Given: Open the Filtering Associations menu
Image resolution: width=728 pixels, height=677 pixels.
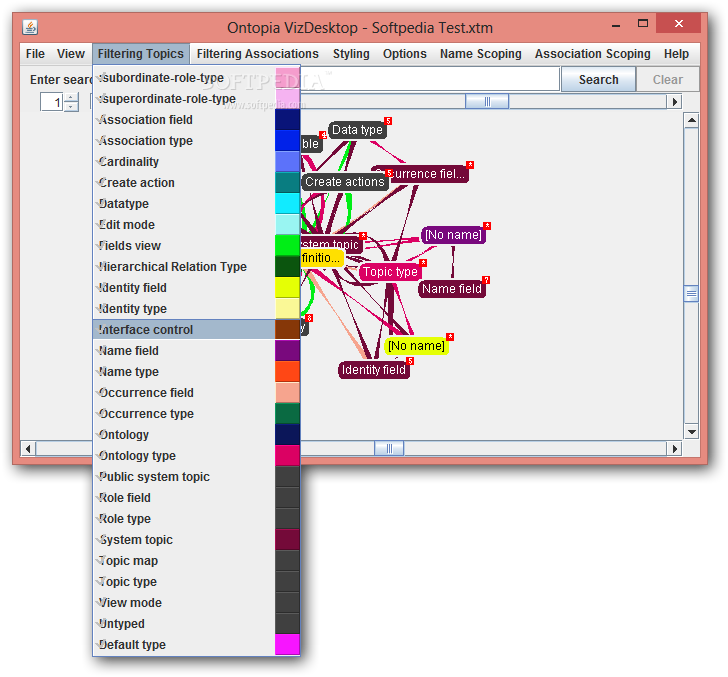Looking at the screenshot, I should [258, 54].
